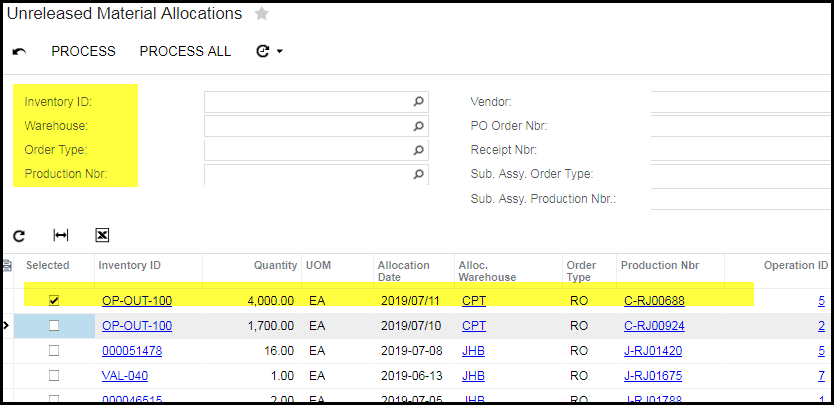834x405 pixels.
Task: Expand the schedule clock dropdown arrow
Action: pos(279,52)
